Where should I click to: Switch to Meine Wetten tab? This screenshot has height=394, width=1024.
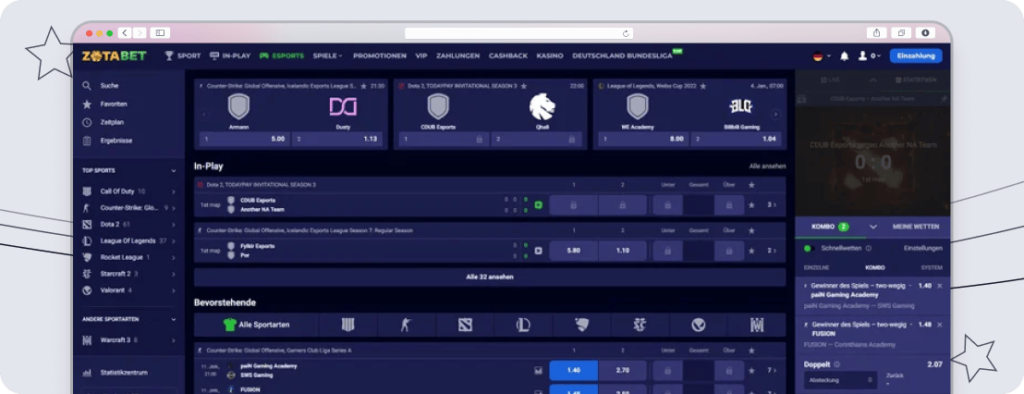pyautogui.click(x=916, y=227)
